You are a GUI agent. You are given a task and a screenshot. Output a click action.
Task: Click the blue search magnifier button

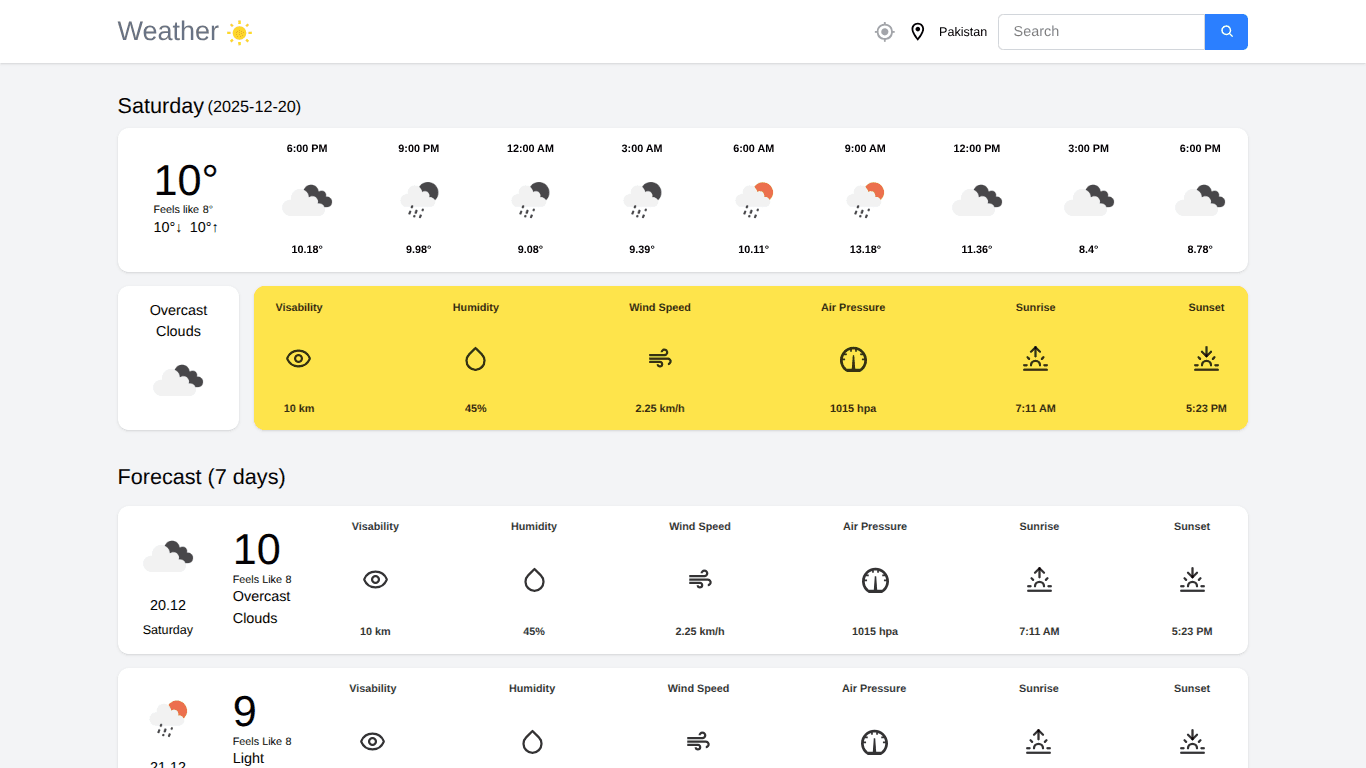(x=1226, y=32)
